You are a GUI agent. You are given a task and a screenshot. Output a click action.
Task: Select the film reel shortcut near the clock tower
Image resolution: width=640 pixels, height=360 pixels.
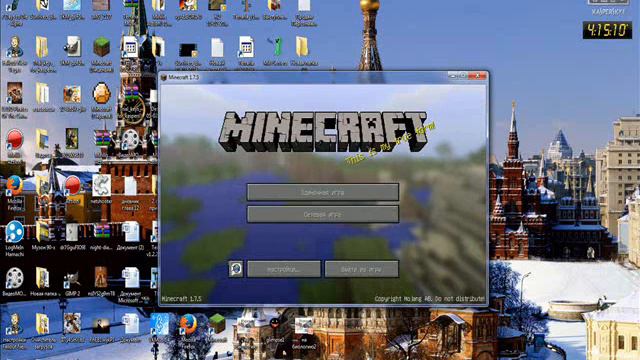130,140
